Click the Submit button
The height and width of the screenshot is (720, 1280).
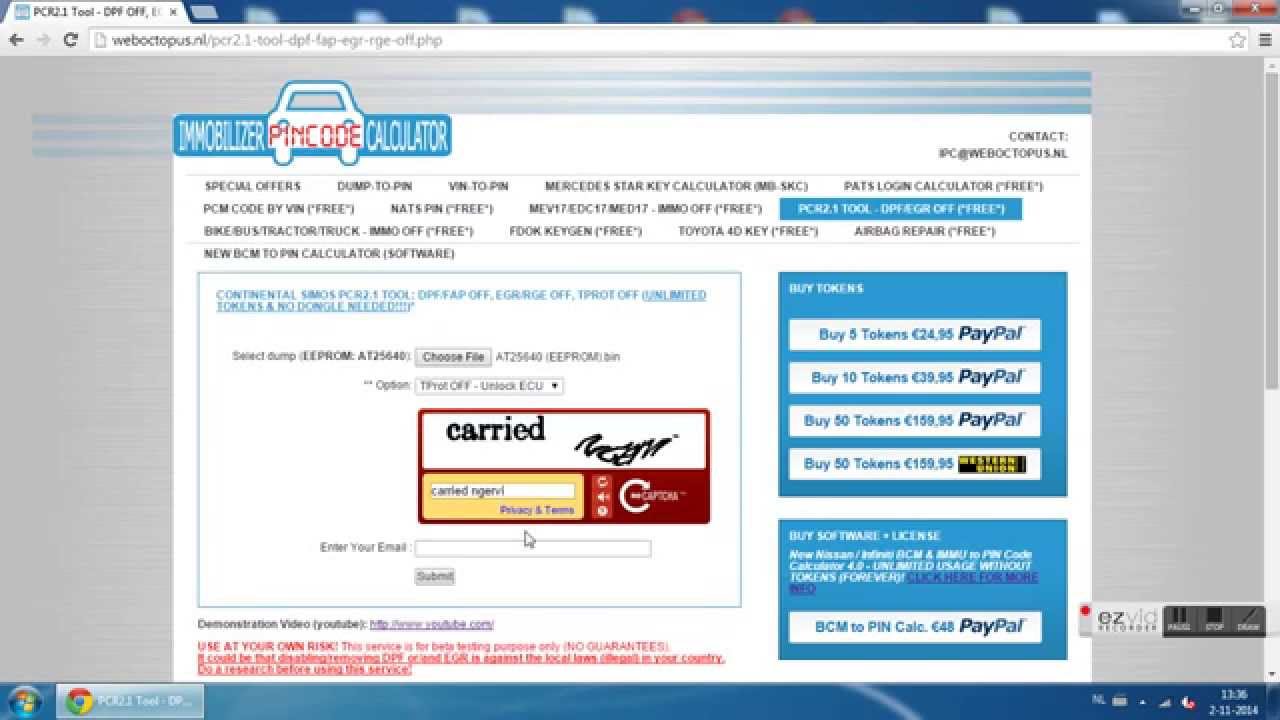[435, 577]
